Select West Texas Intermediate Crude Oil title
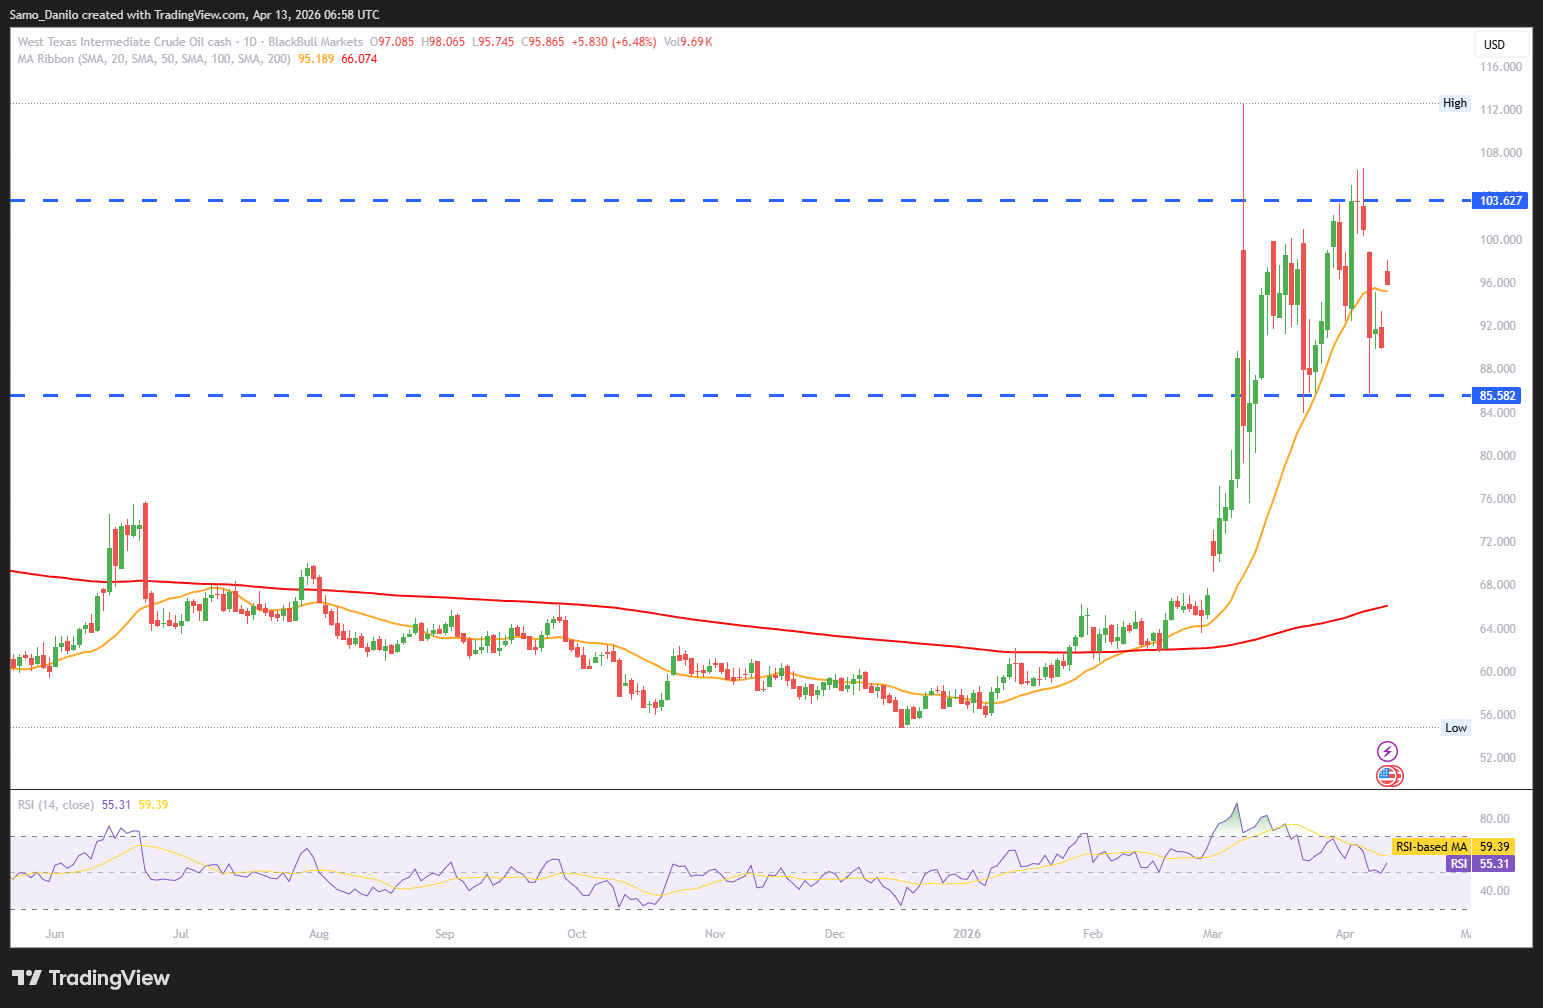 point(124,42)
